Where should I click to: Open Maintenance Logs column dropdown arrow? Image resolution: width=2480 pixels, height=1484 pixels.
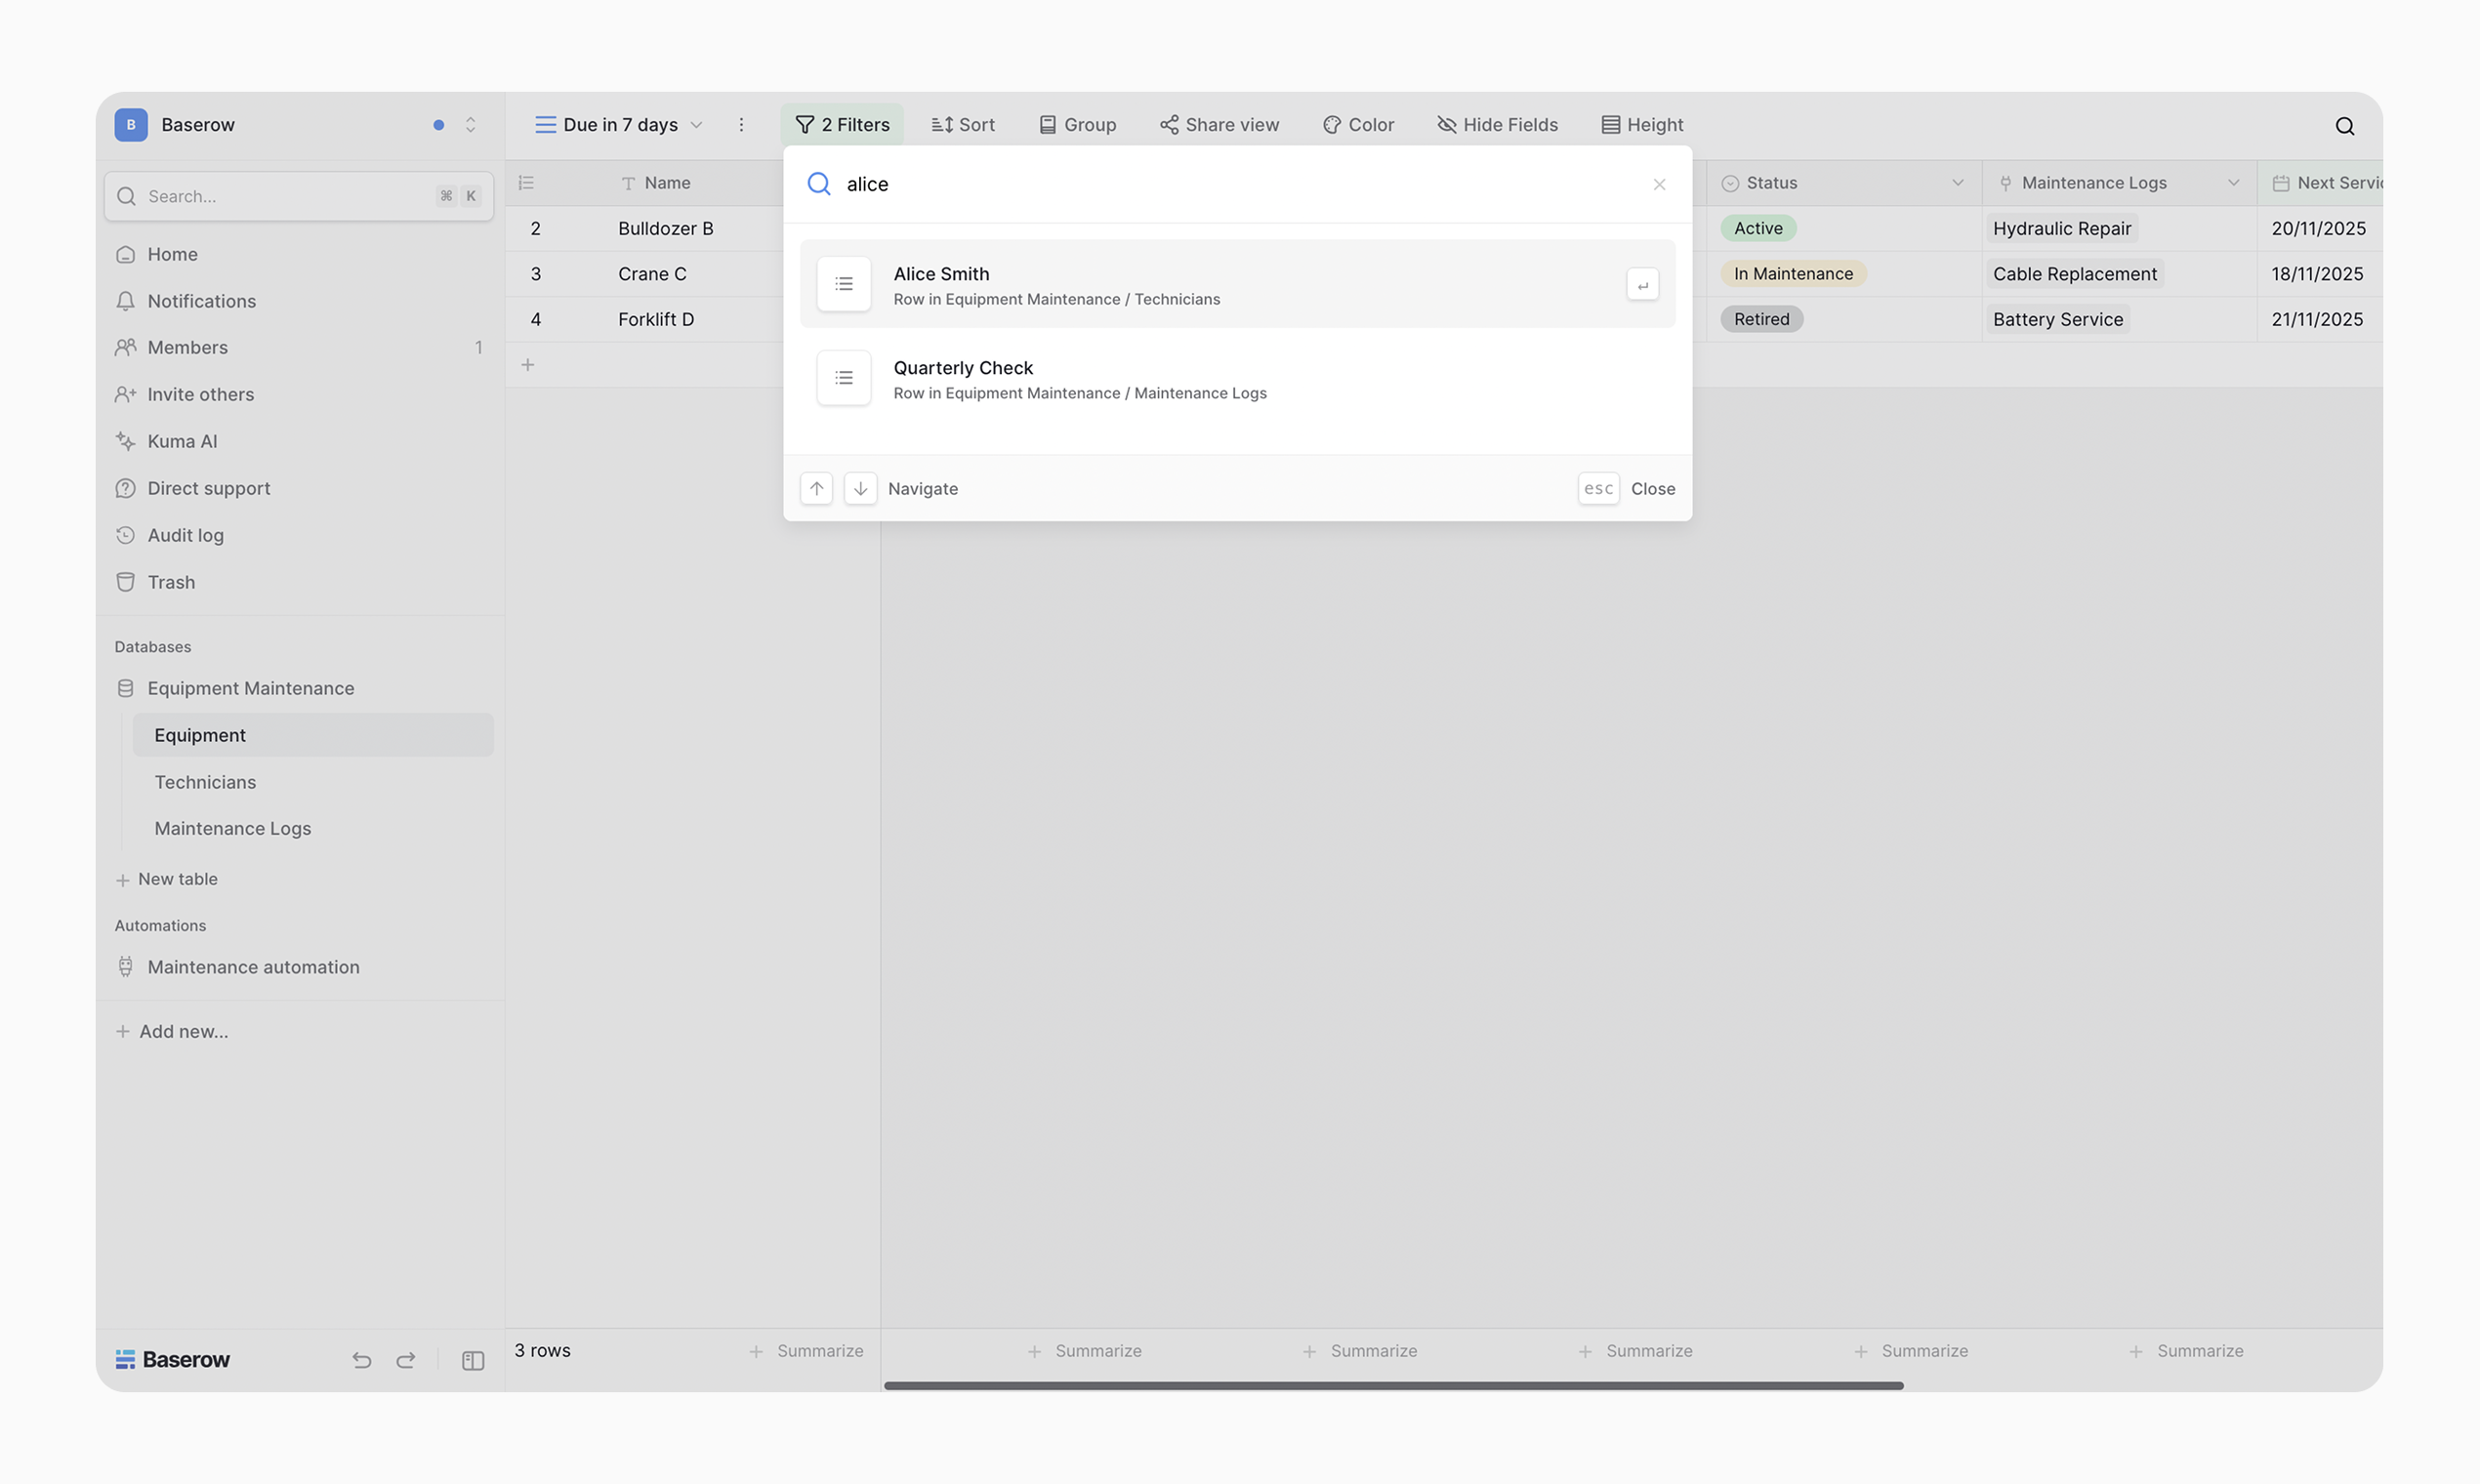(2233, 183)
